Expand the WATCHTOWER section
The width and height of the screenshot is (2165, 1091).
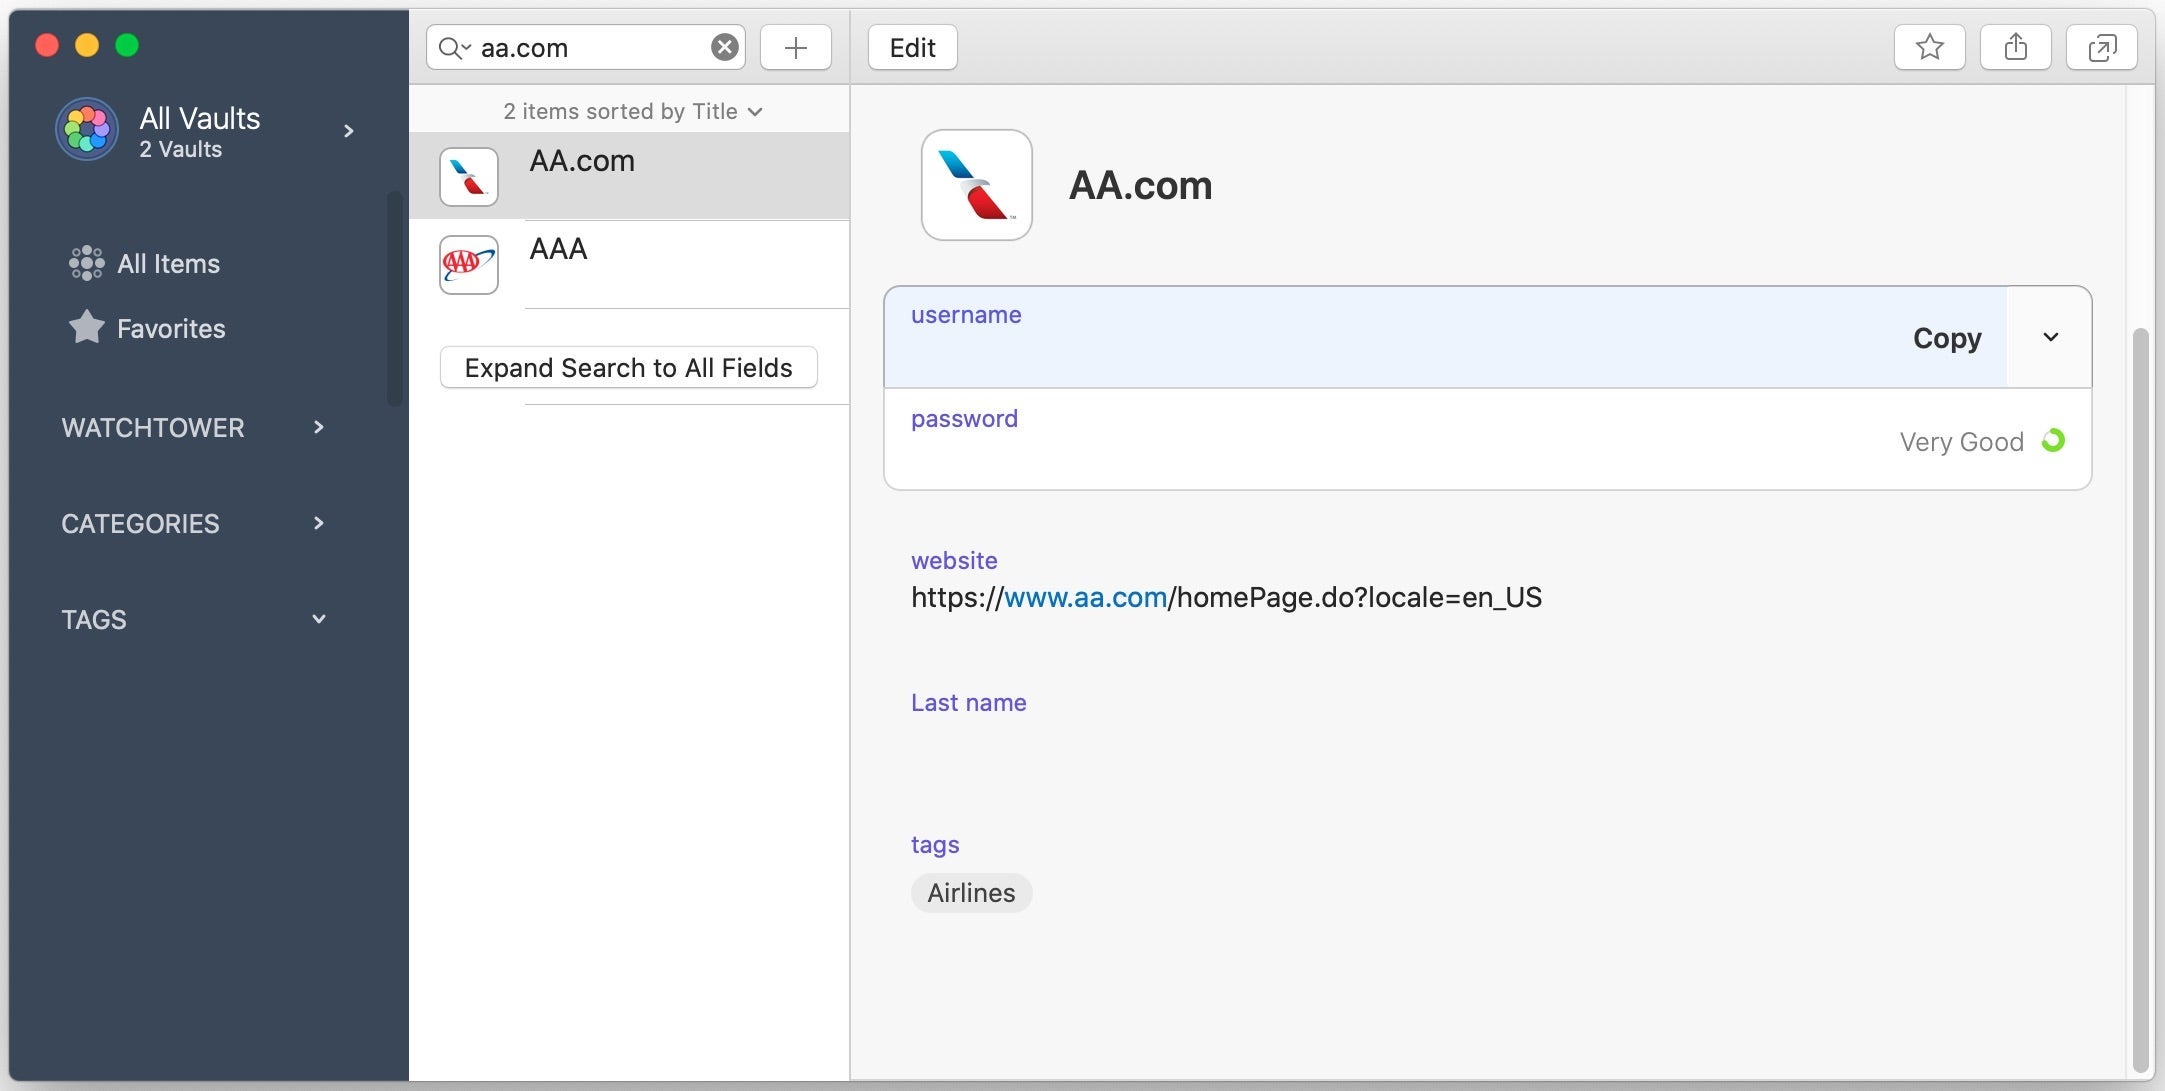click(x=318, y=427)
